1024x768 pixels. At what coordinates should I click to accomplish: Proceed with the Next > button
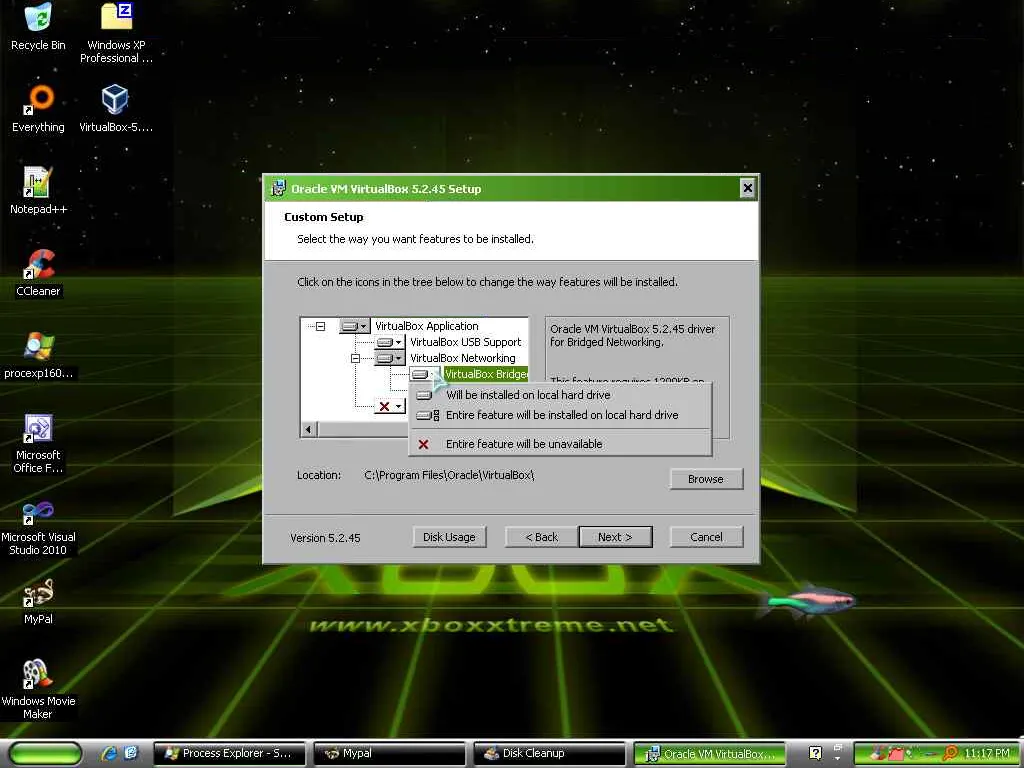(615, 537)
